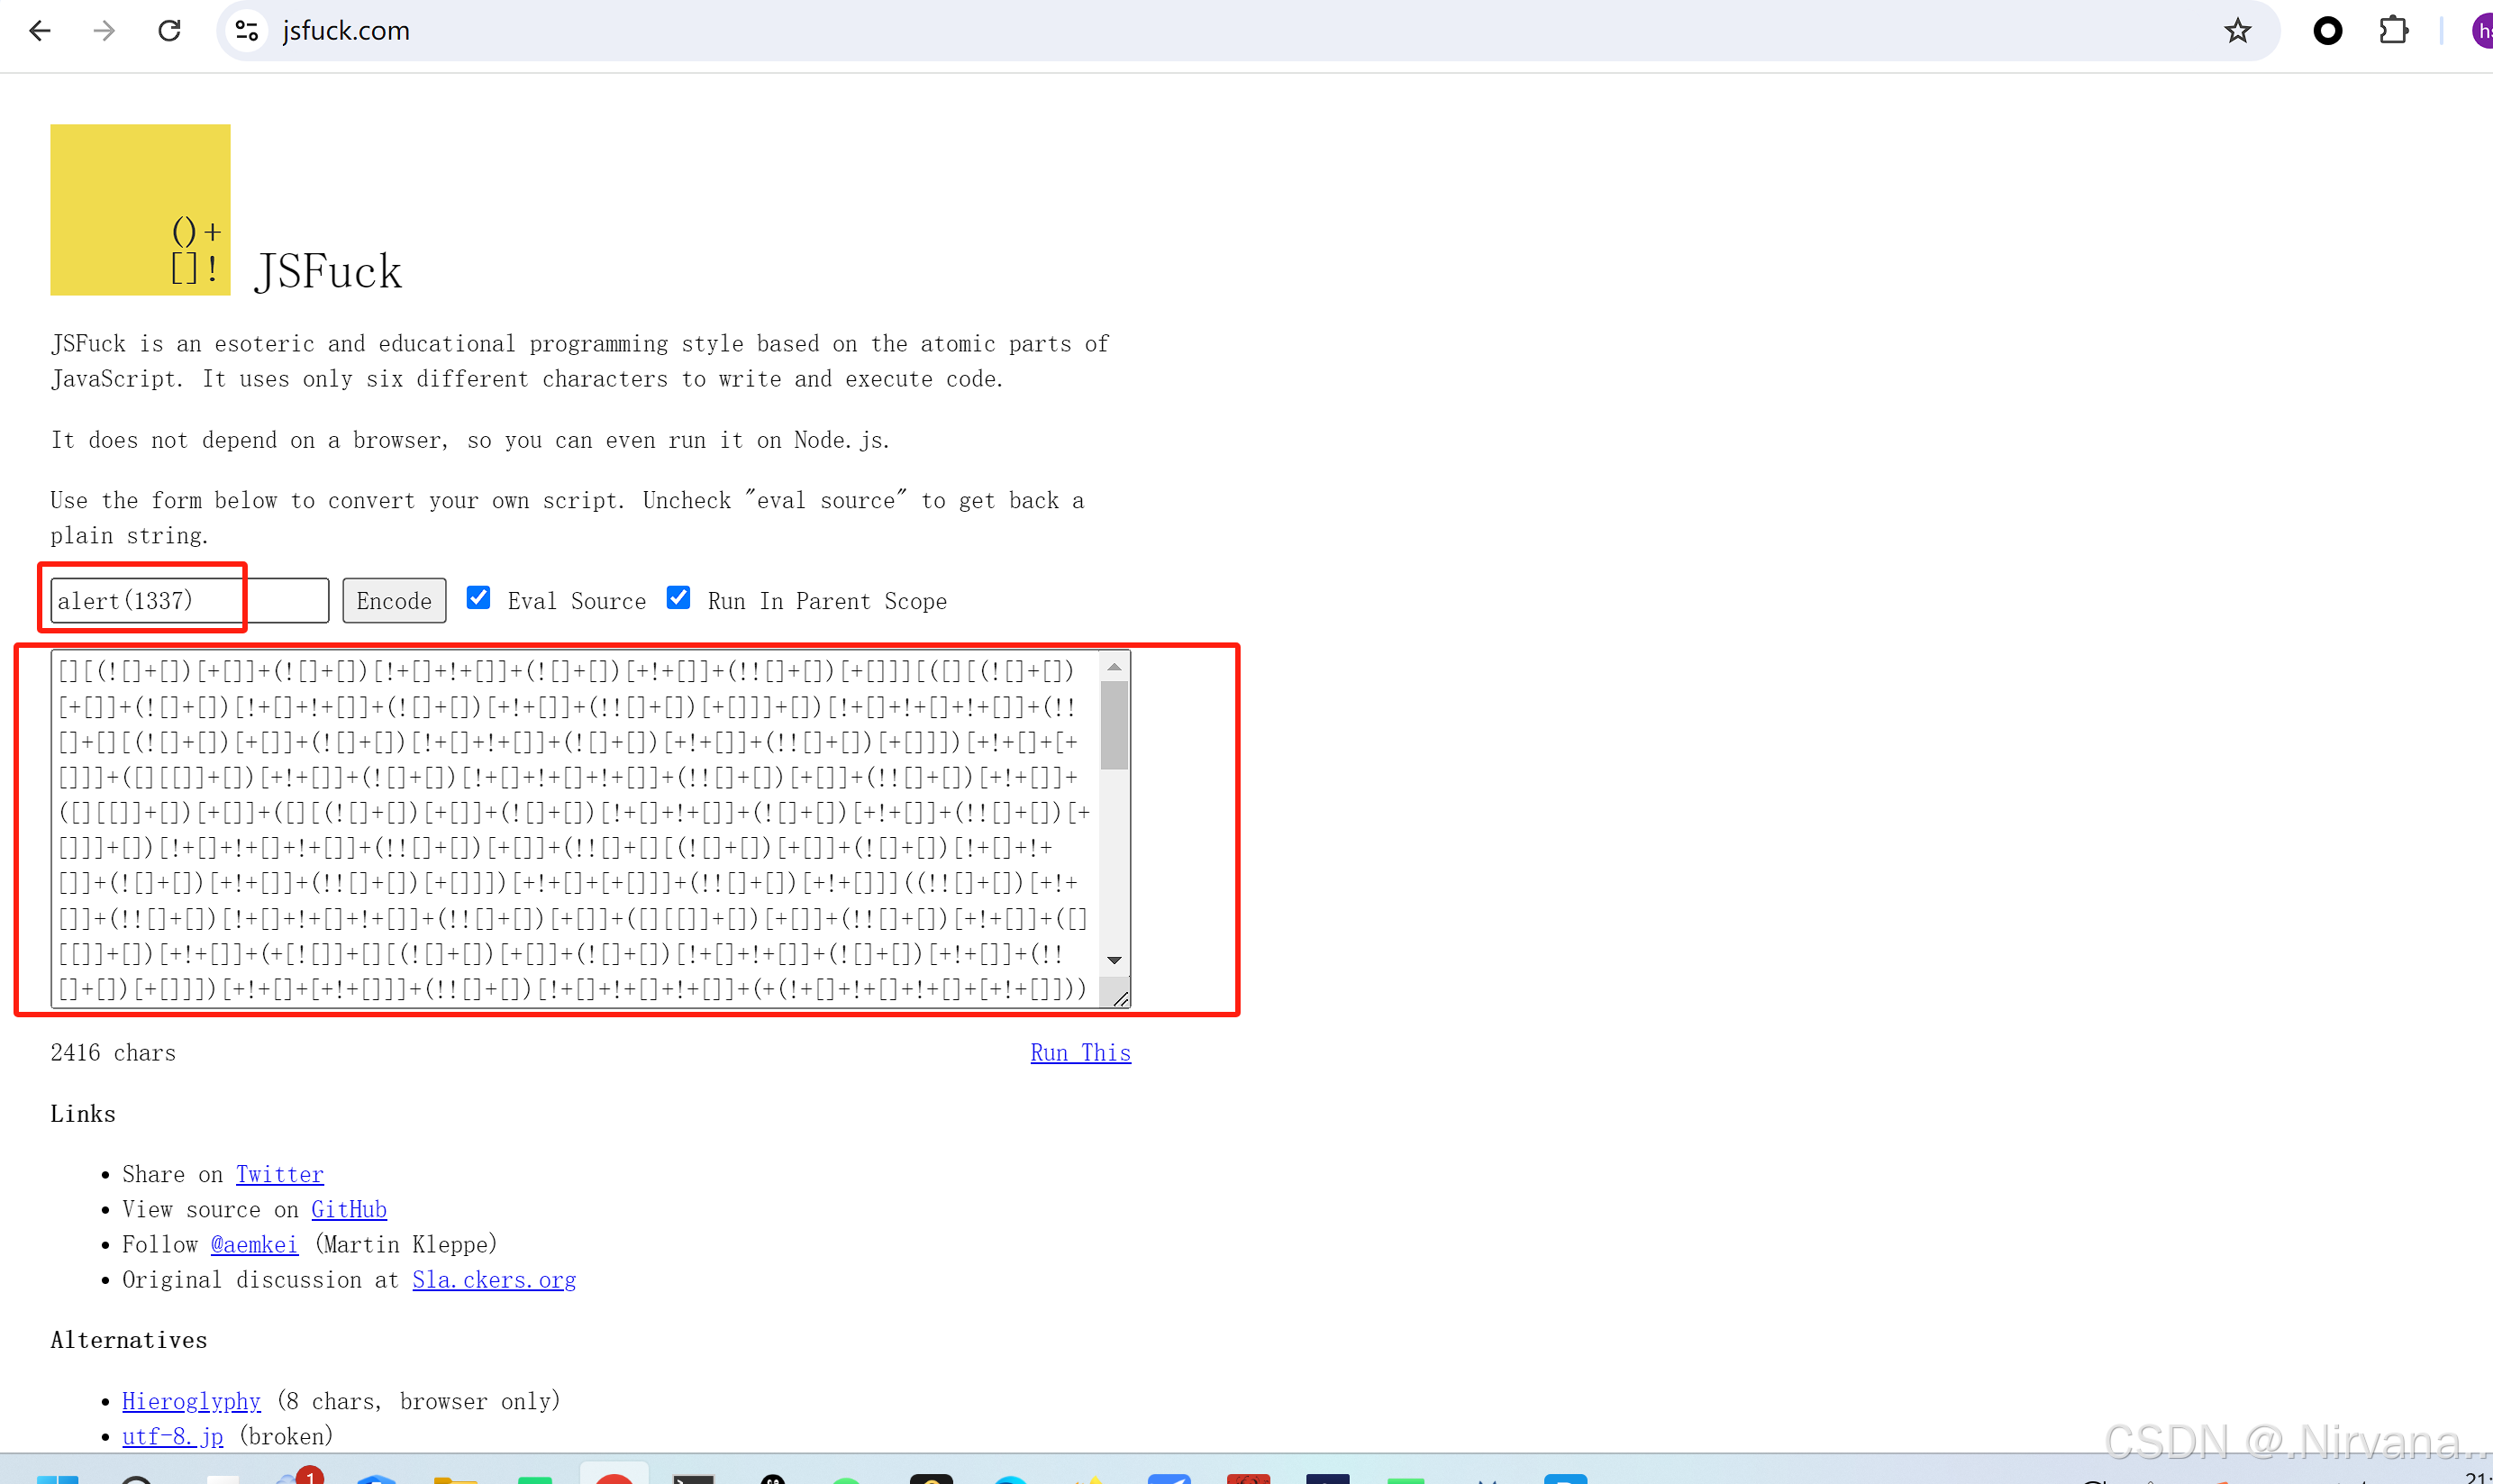The height and width of the screenshot is (1484, 2493).
Task: Click the '2416 chars' count text
Action: coord(113,1052)
